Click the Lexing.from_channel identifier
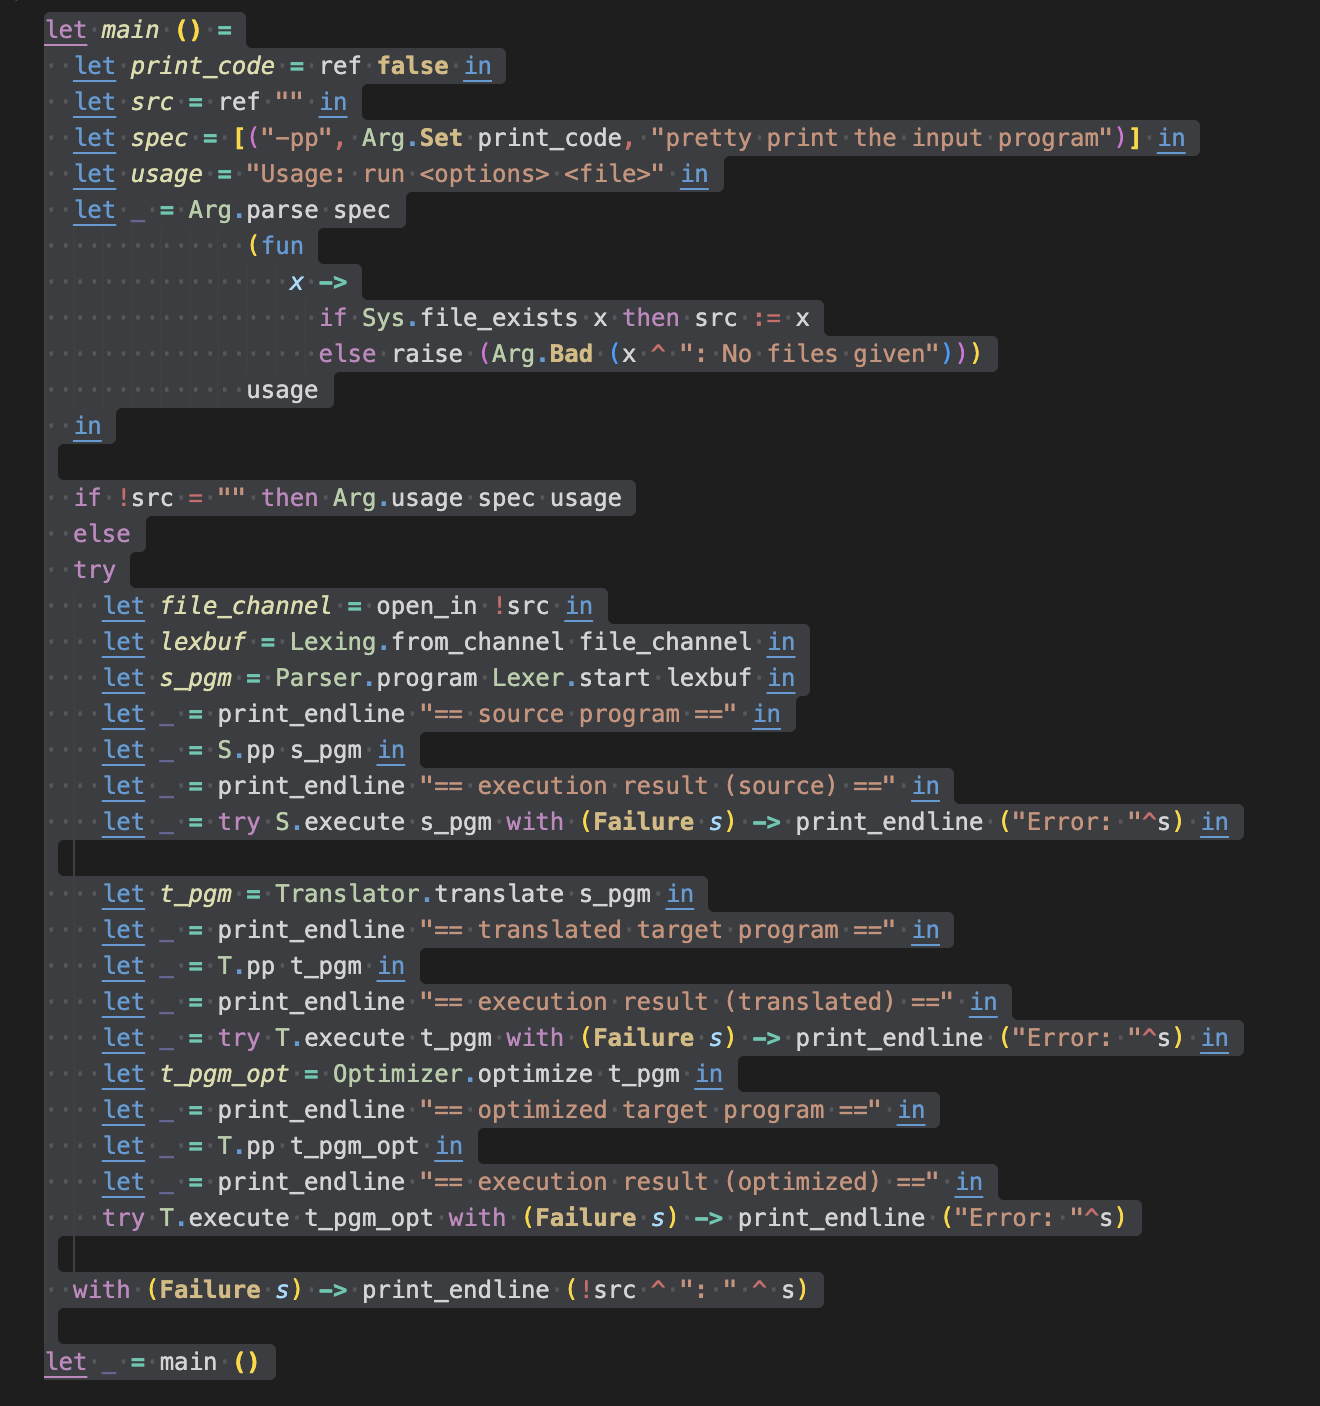Screen dimensions: 1320x1406 [x=424, y=641]
